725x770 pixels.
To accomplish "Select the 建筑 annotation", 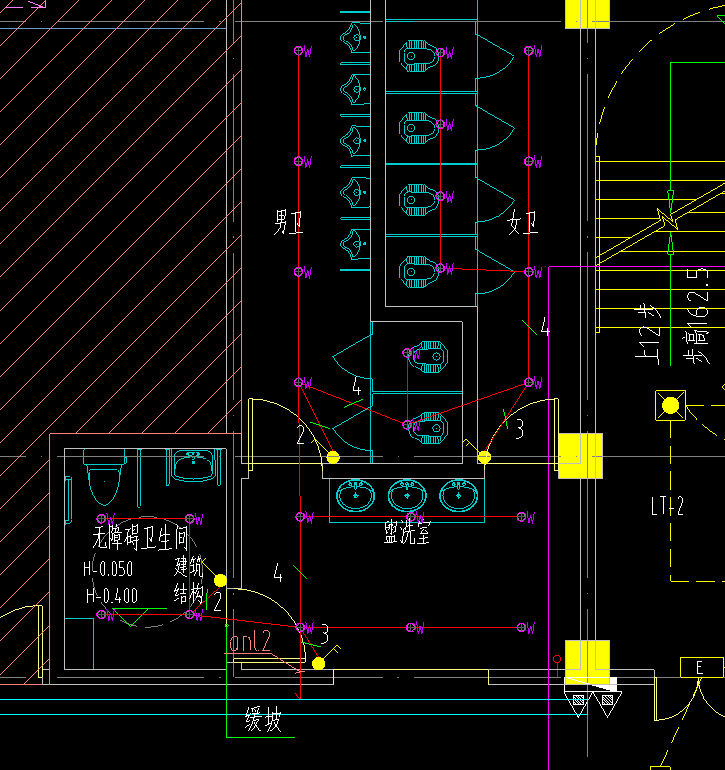I will pos(189,567).
